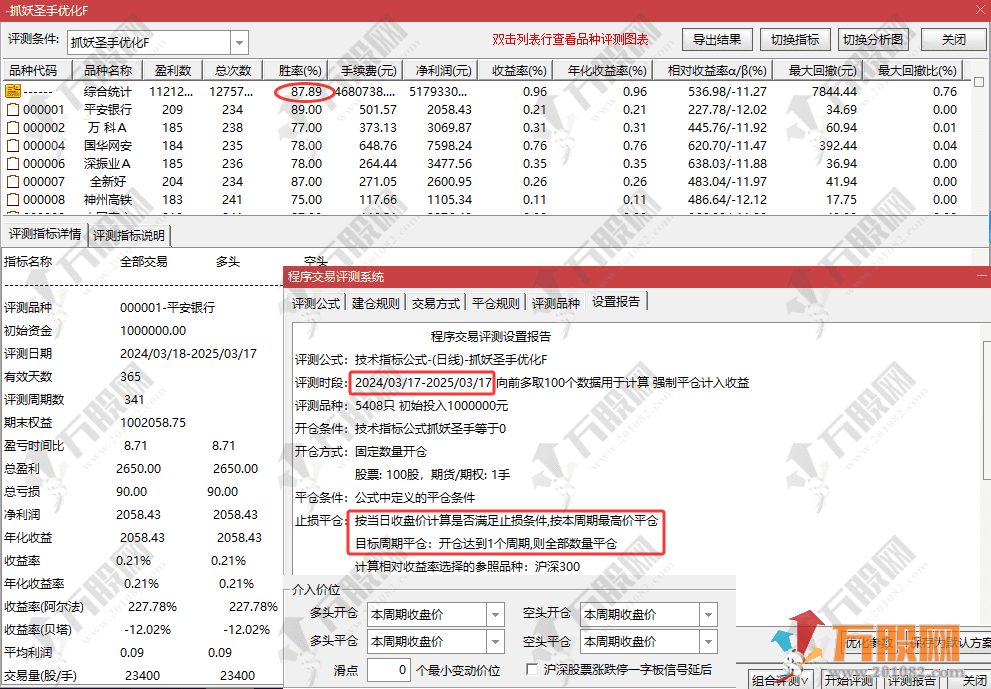Click the 切换指标 button
Viewport: 991px width, 689px height.
point(795,40)
